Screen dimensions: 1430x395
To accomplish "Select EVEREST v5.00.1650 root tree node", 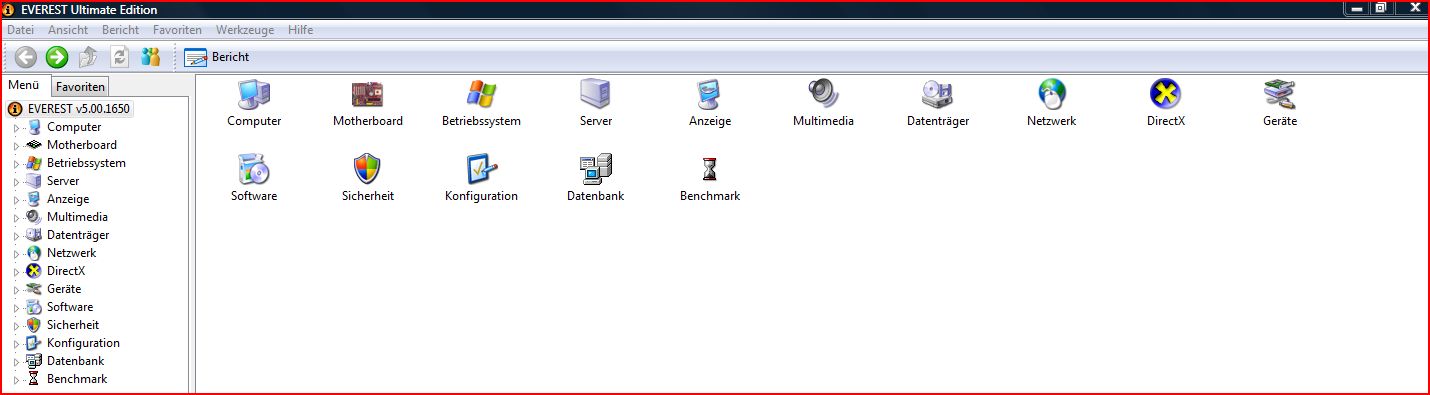I will (79, 108).
